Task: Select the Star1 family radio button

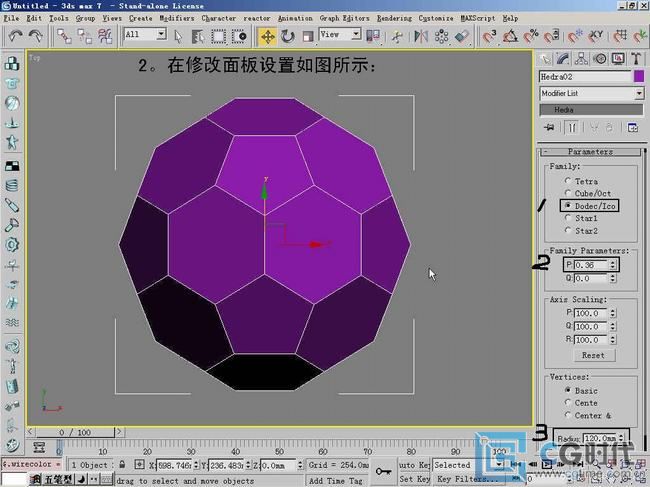Action: (568, 218)
